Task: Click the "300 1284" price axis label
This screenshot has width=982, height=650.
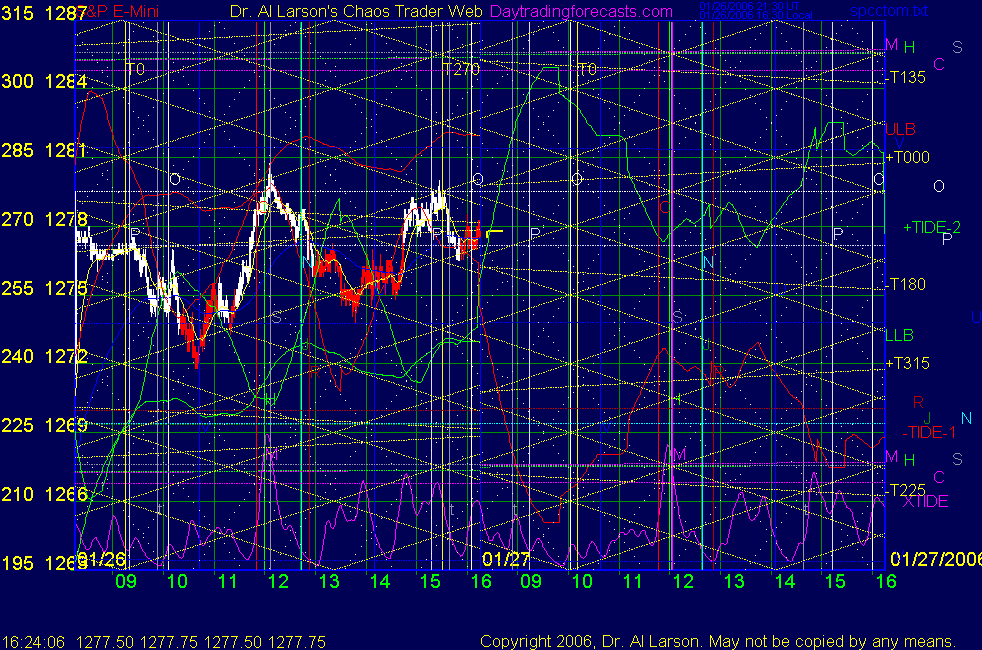Action: [x=44, y=81]
